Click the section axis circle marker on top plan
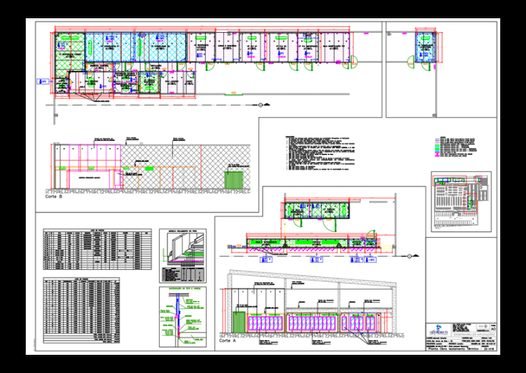The width and height of the screenshot is (526, 373). [260, 105]
